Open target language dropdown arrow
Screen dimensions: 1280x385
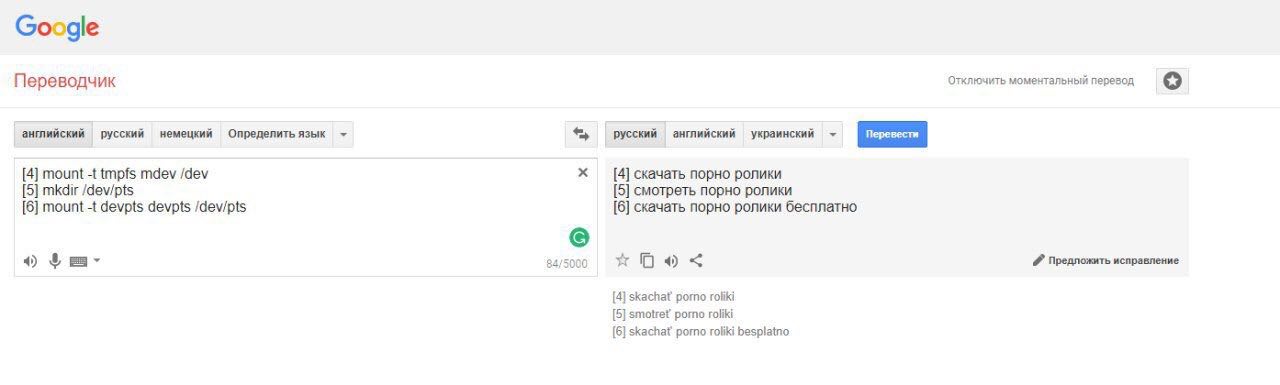832,134
